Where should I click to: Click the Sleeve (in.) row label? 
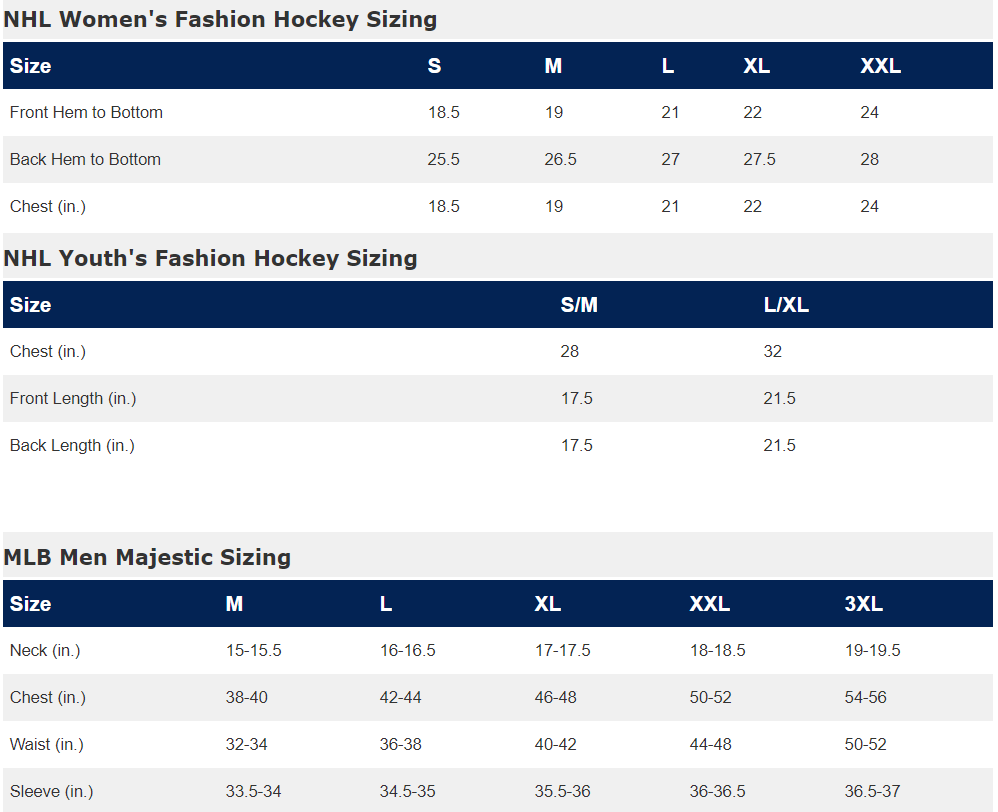pos(51,791)
